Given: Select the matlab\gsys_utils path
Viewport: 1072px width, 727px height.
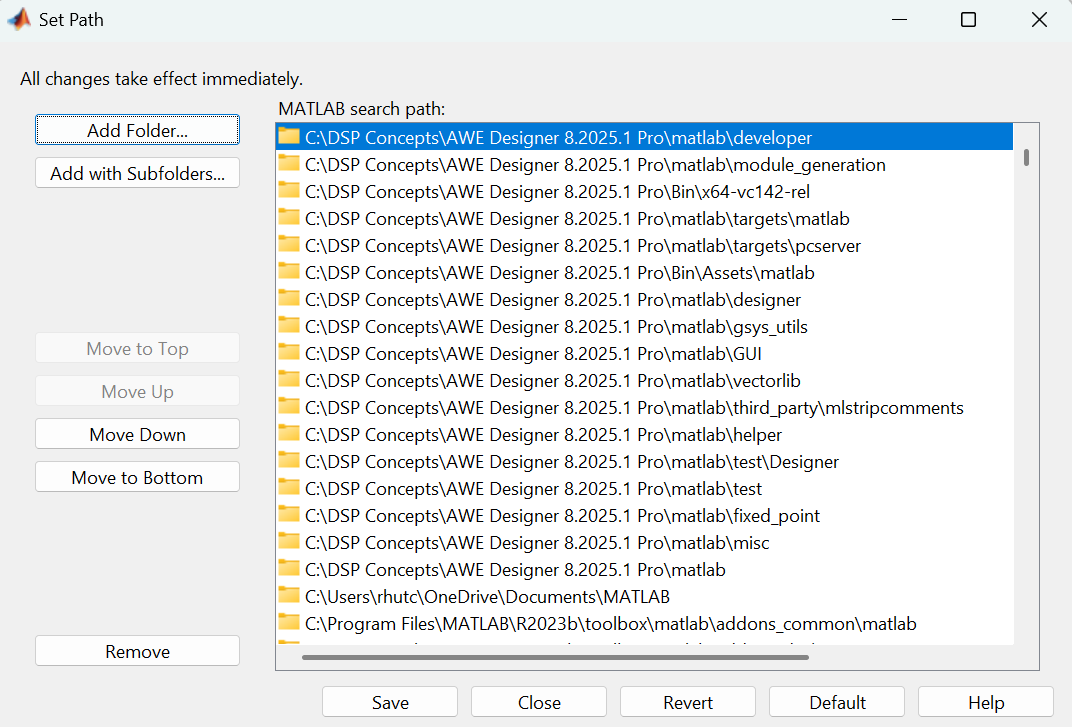Looking at the screenshot, I should pos(644,326).
